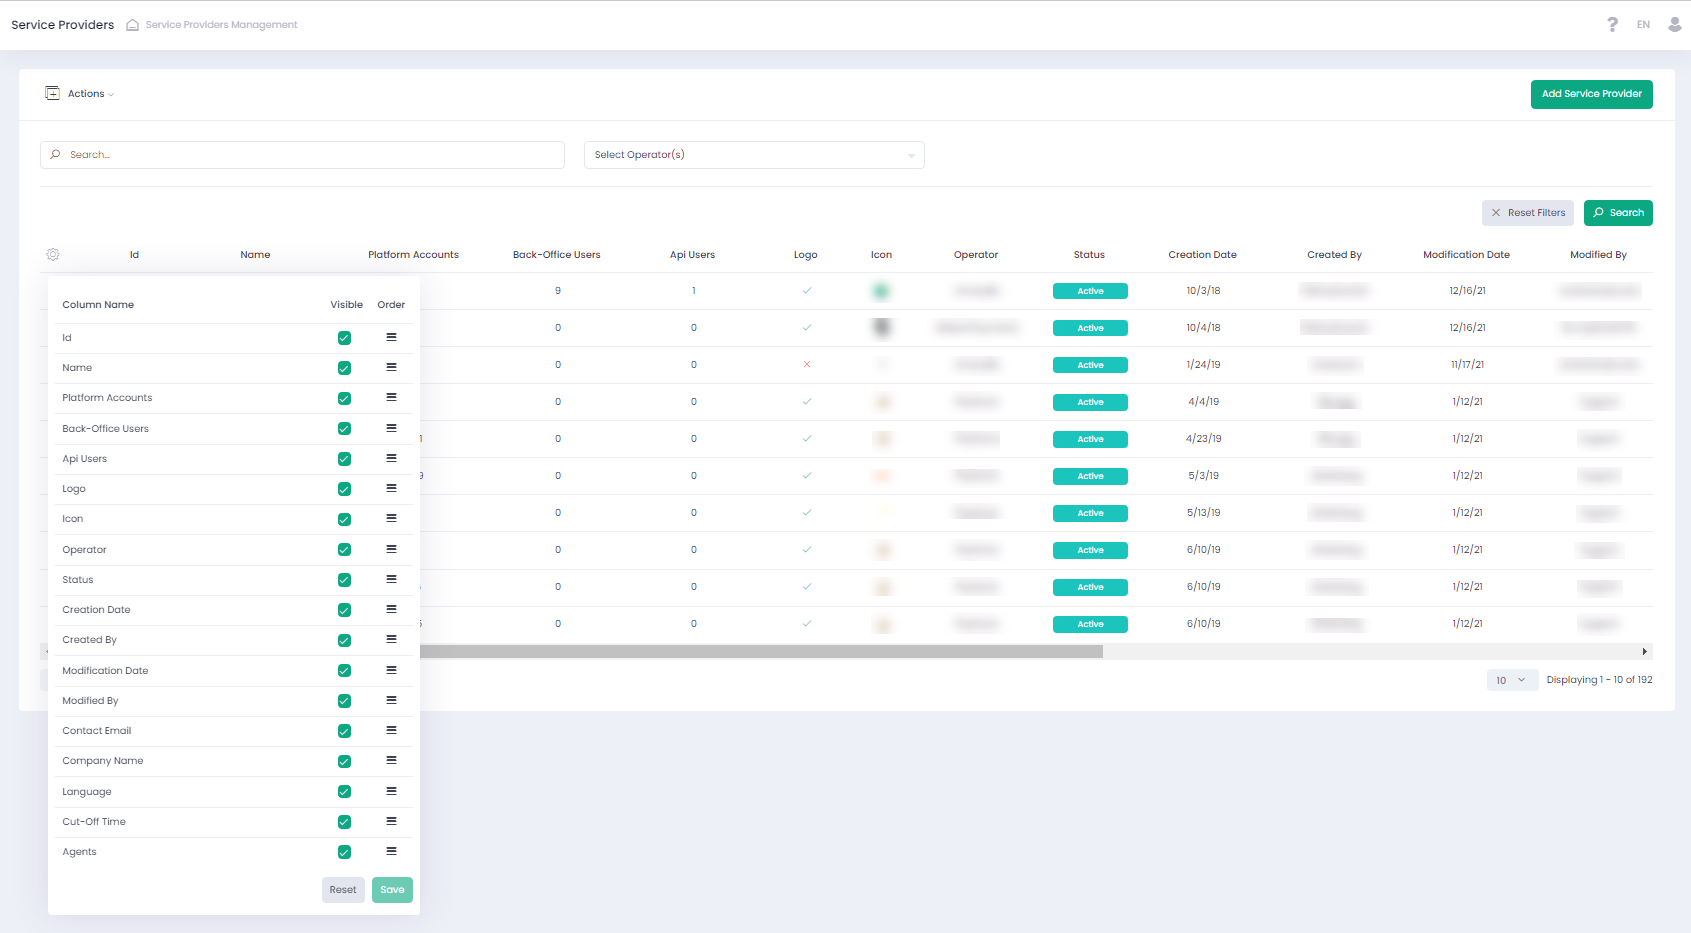Click the Actions menu icon
This screenshot has height=933, width=1691.
pyautogui.click(x=52, y=94)
